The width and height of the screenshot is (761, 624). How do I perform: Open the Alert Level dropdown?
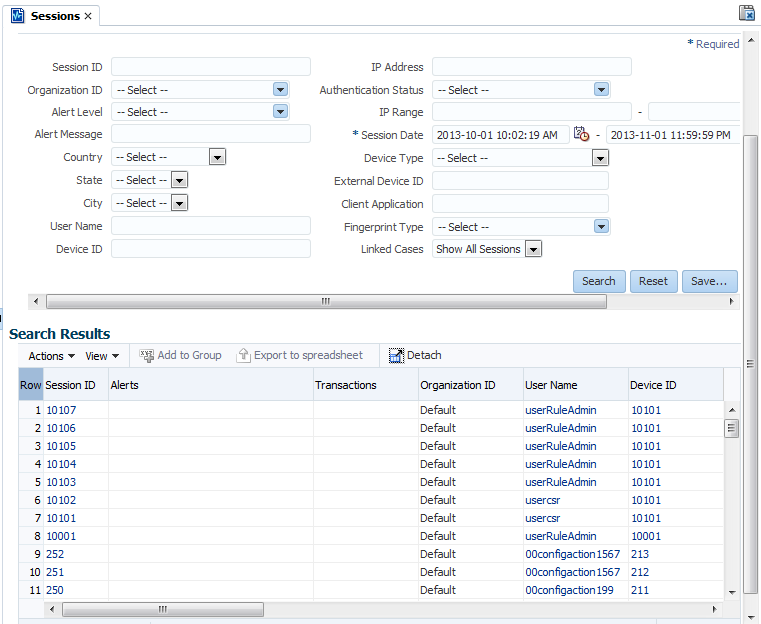(280, 112)
